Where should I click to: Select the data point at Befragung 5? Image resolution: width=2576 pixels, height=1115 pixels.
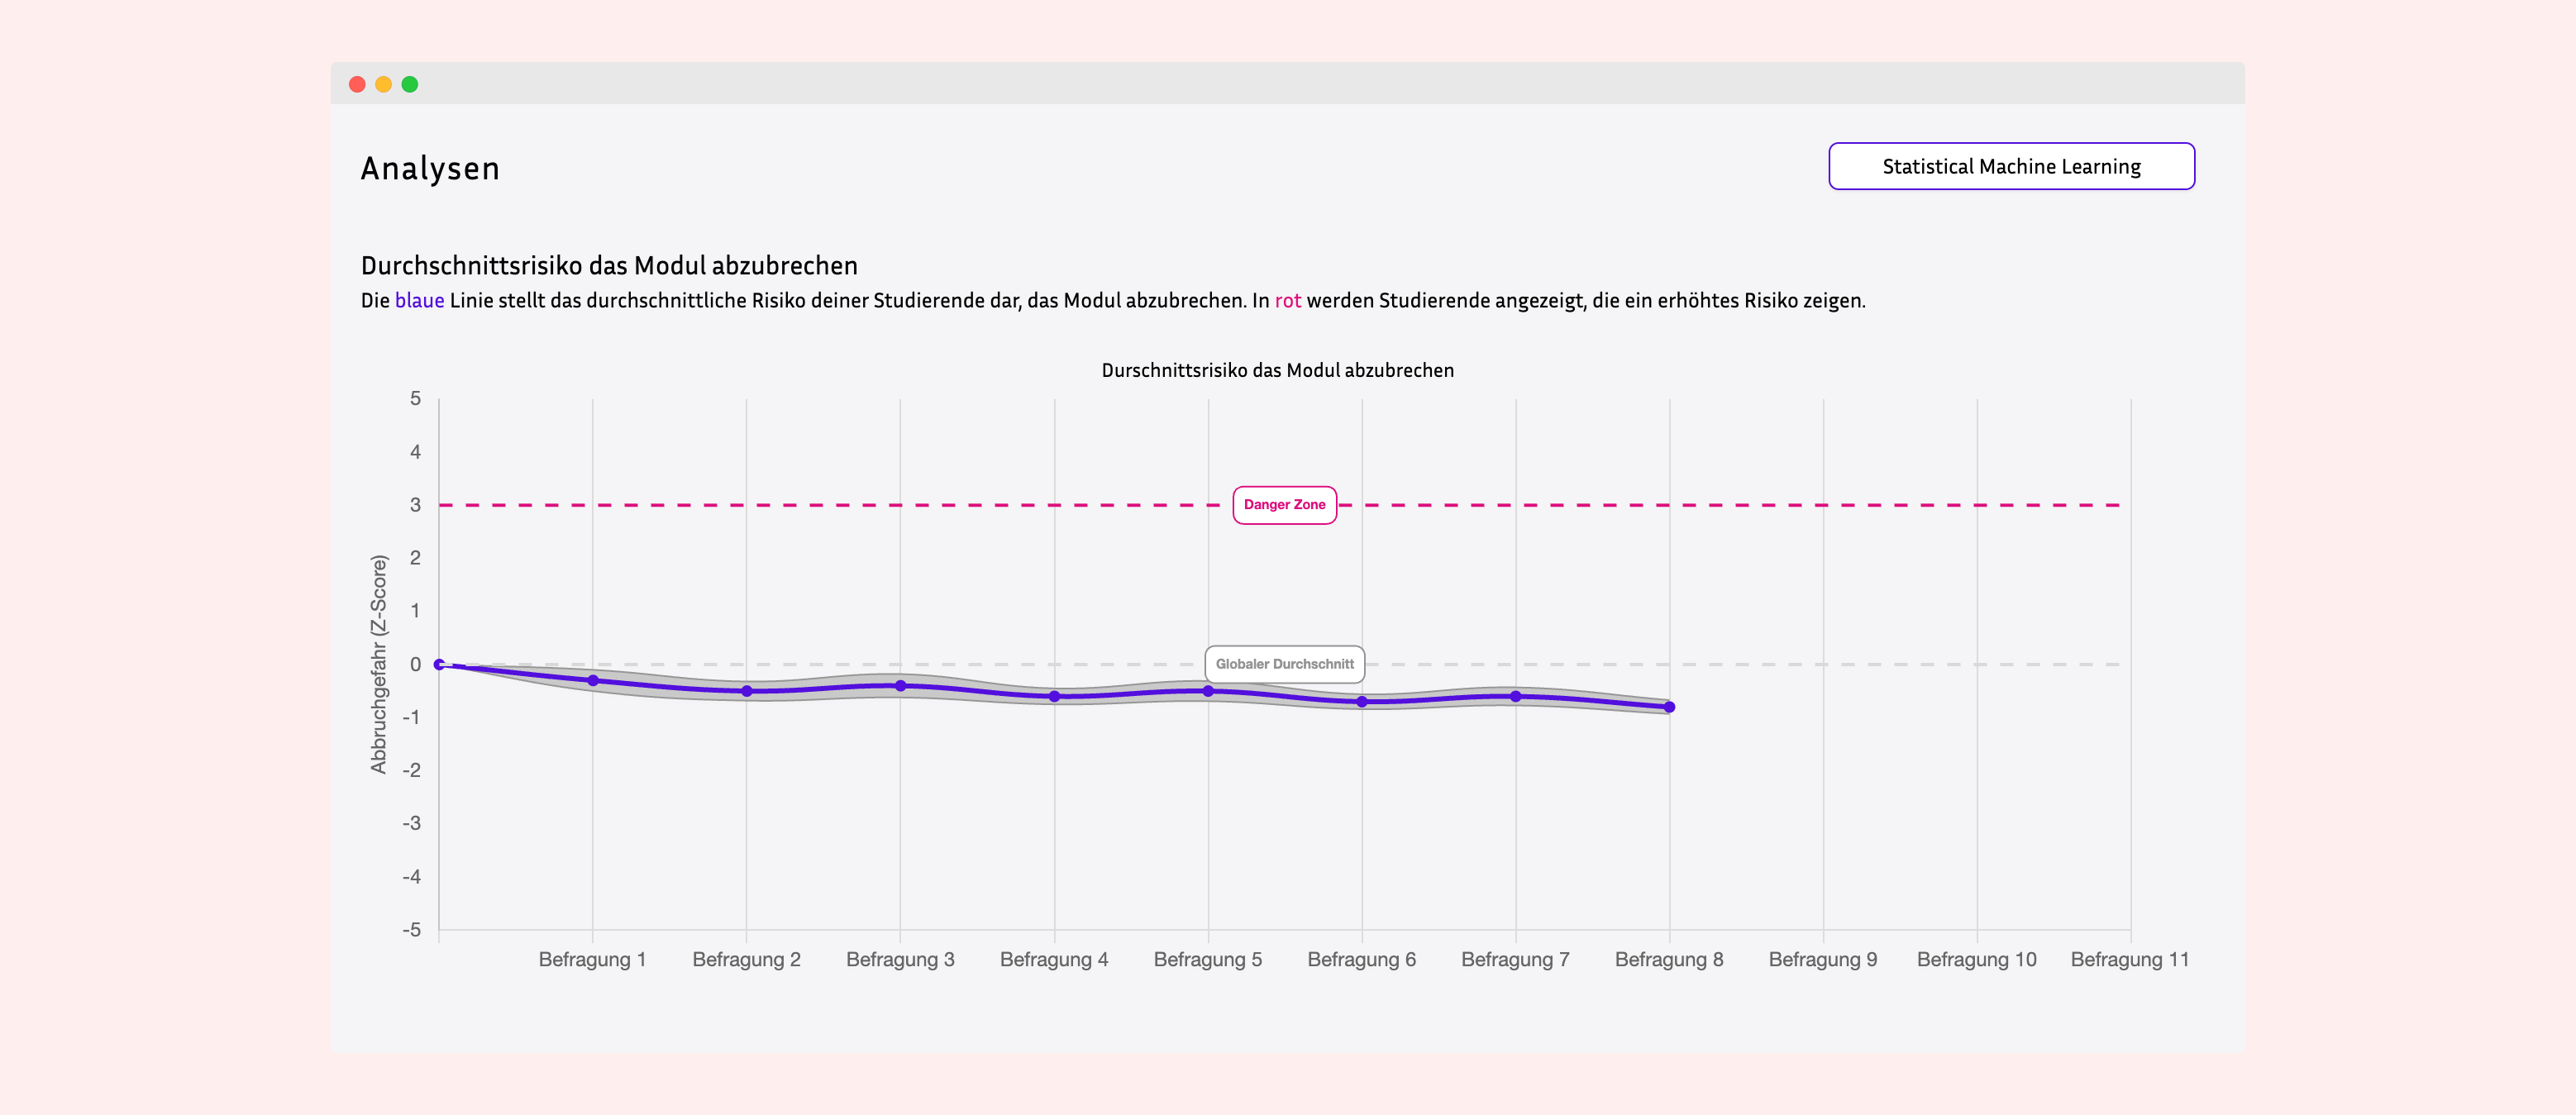1209,692
